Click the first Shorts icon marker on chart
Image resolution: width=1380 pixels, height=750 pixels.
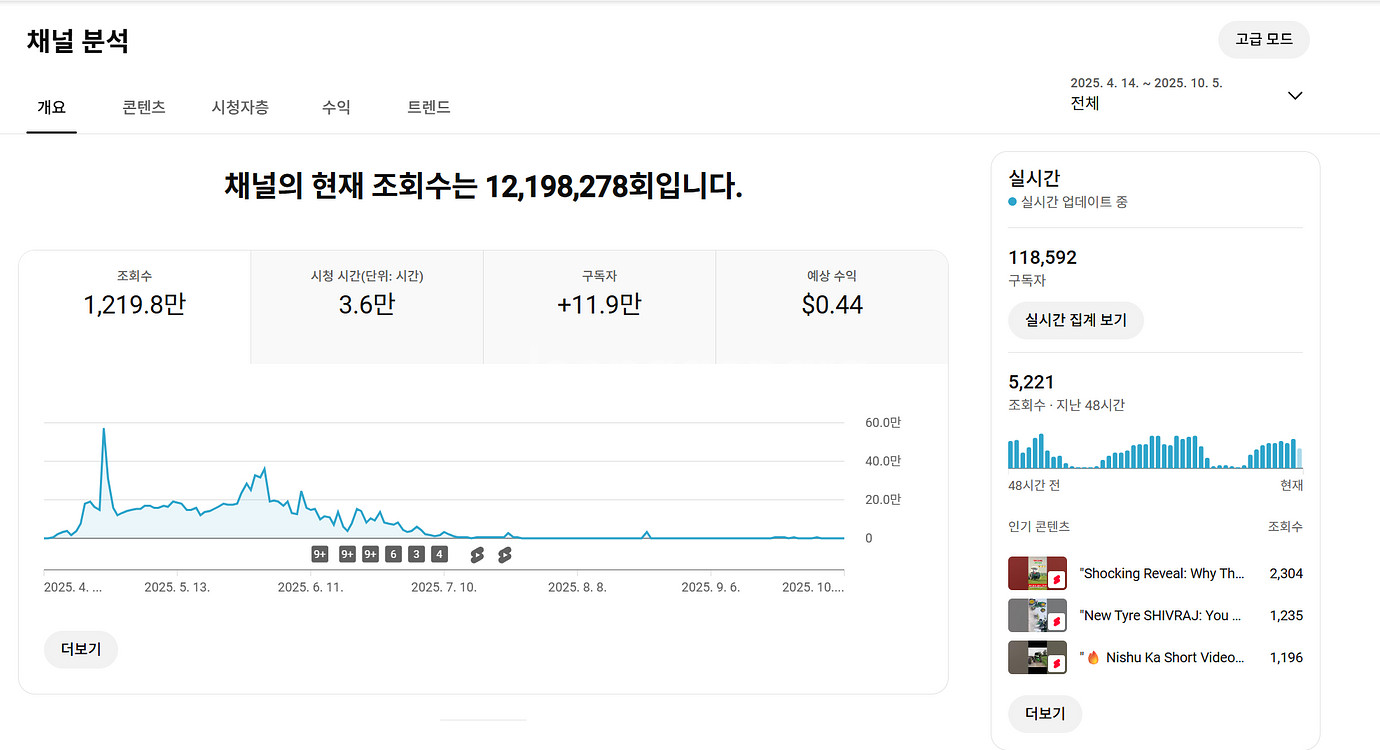point(477,554)
